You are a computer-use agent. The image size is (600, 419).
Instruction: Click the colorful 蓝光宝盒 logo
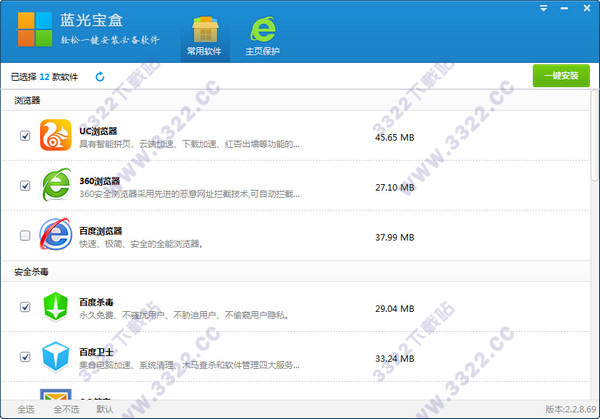click(35, 29)
